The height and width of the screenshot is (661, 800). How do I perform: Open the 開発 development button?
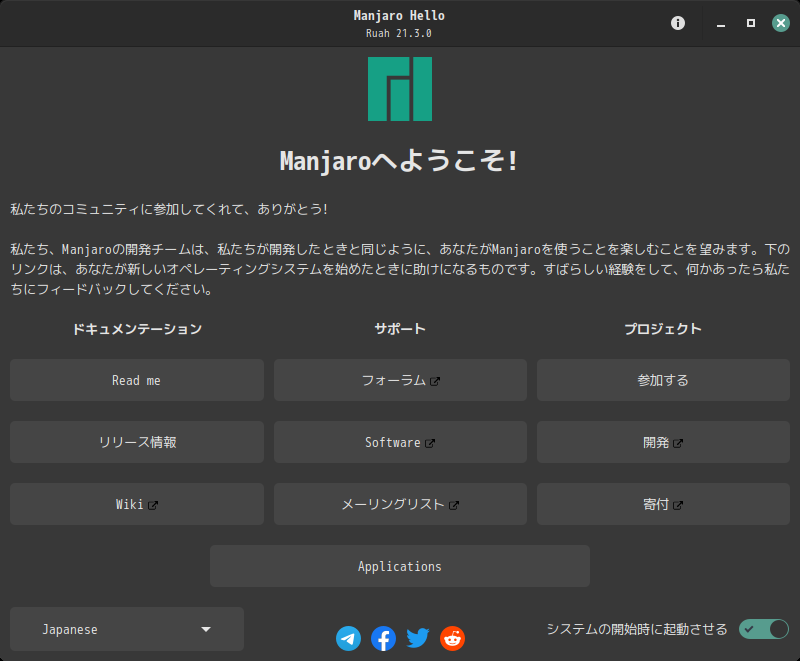[663, 442]
